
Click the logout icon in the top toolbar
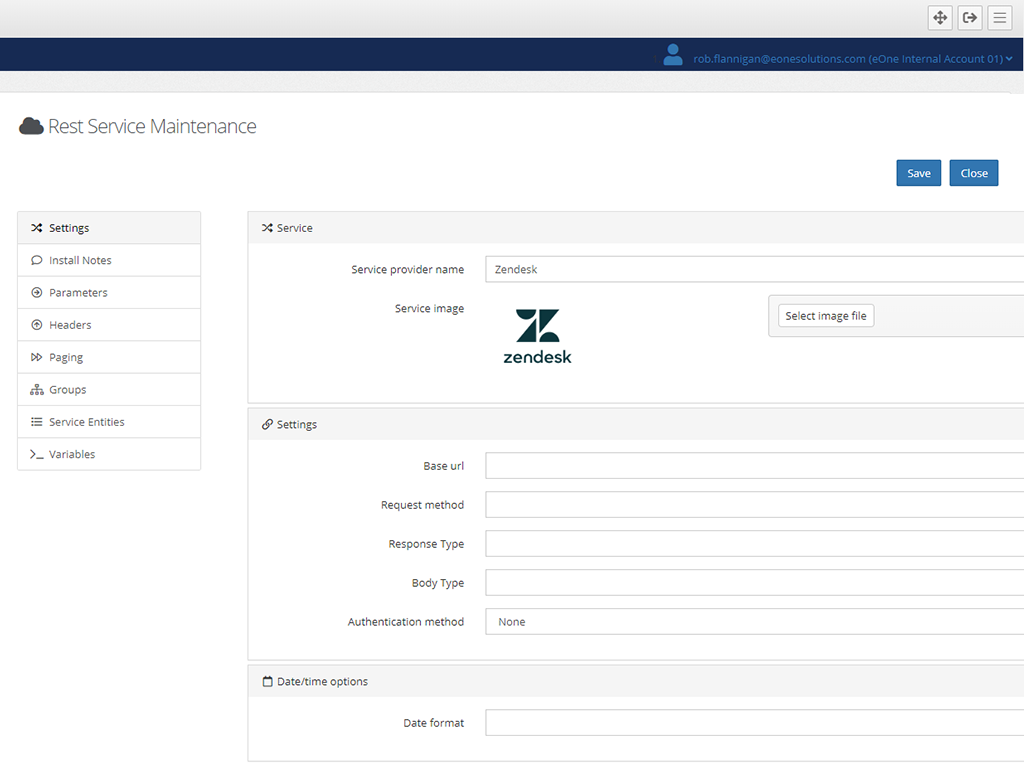(x=969, y=17)
